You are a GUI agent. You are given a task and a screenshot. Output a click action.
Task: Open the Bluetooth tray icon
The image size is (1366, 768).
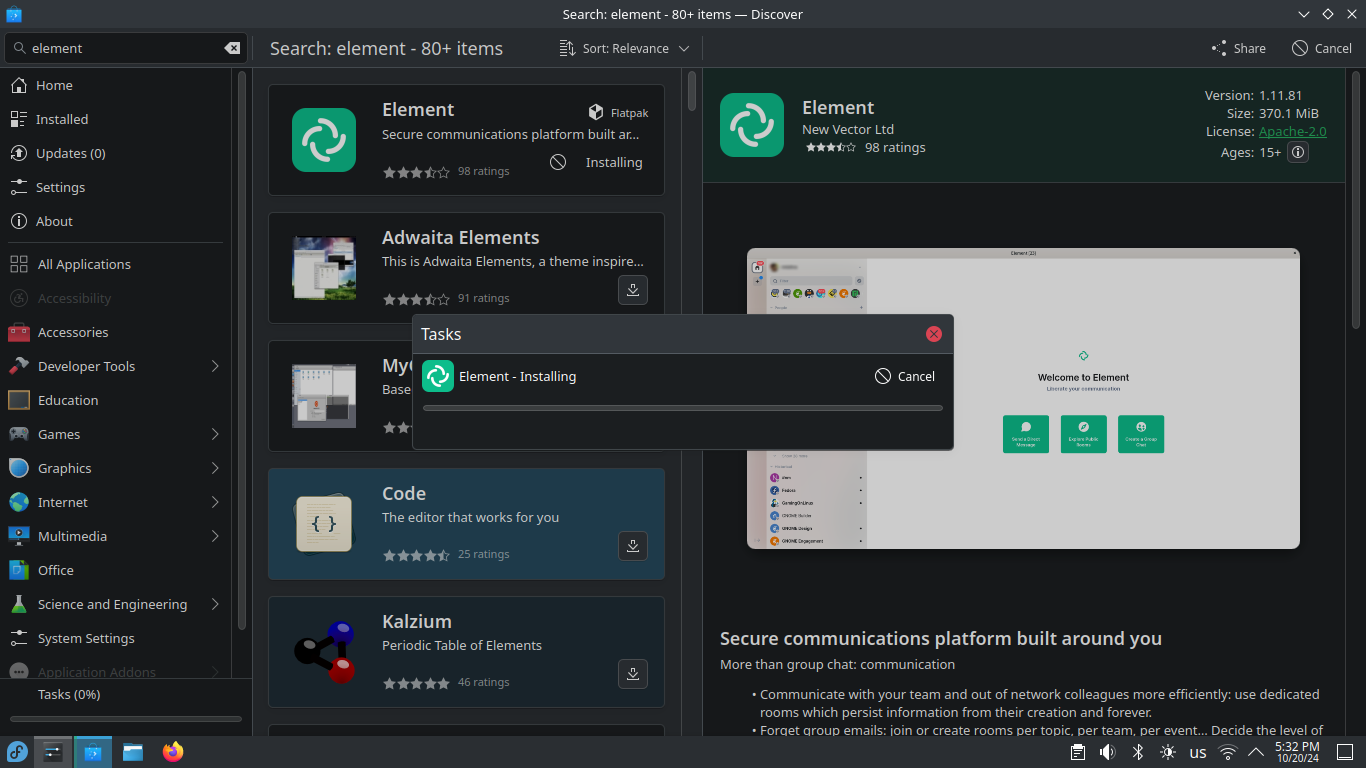tap(1138, 752)
